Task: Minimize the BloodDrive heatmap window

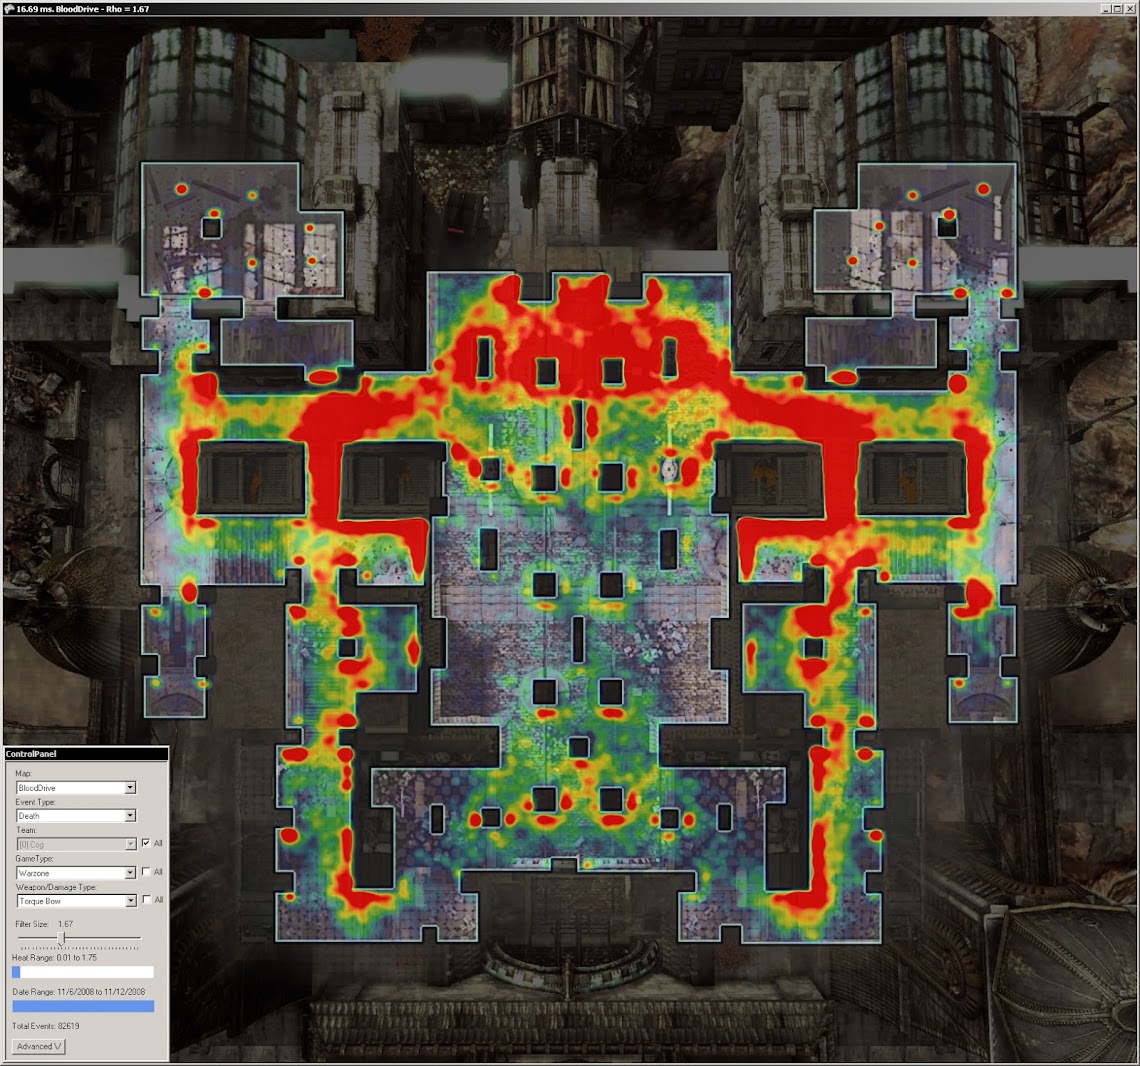Action: click(1106, 9)
